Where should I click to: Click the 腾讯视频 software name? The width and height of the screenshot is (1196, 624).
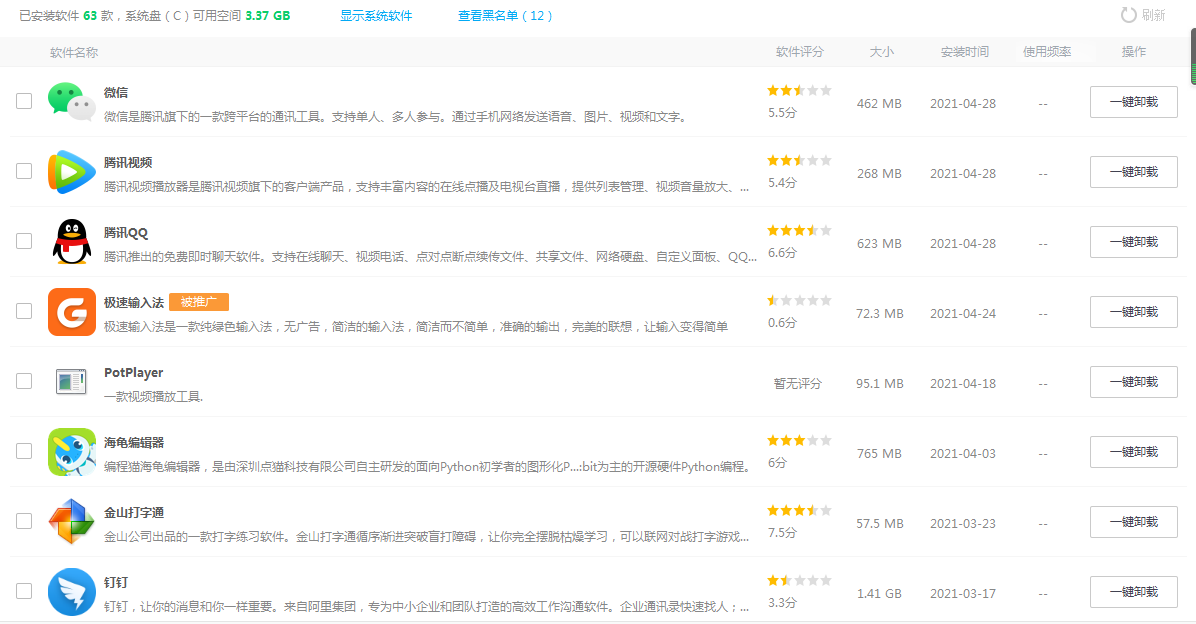pos(128,162)
